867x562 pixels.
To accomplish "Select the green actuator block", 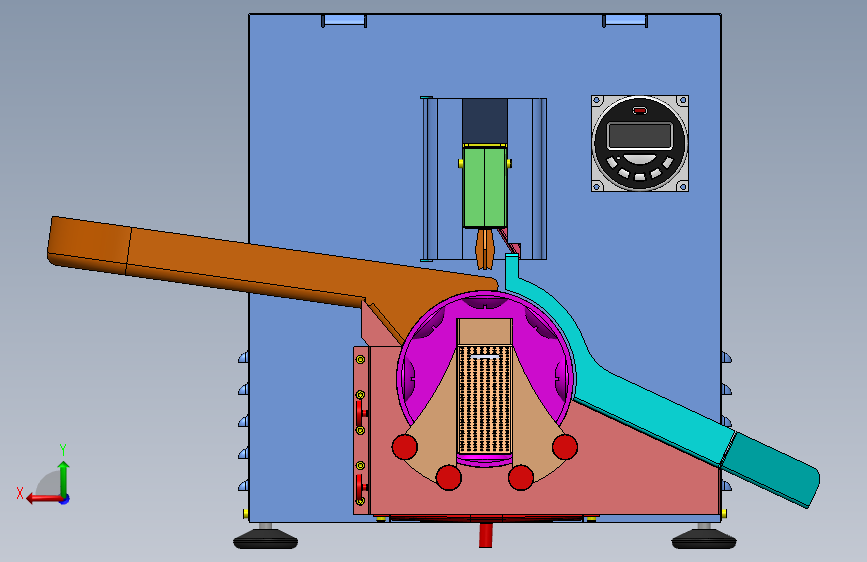I will click(x=485, y=187).
